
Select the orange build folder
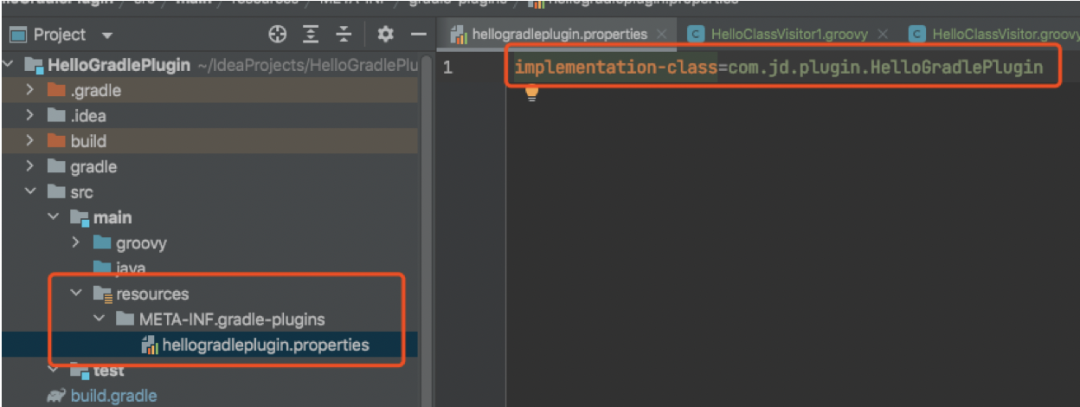(88, 141)
